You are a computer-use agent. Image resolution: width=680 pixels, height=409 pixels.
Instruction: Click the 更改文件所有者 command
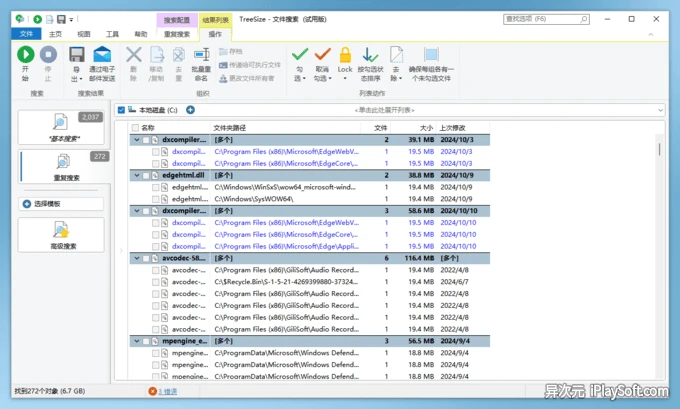246,79
